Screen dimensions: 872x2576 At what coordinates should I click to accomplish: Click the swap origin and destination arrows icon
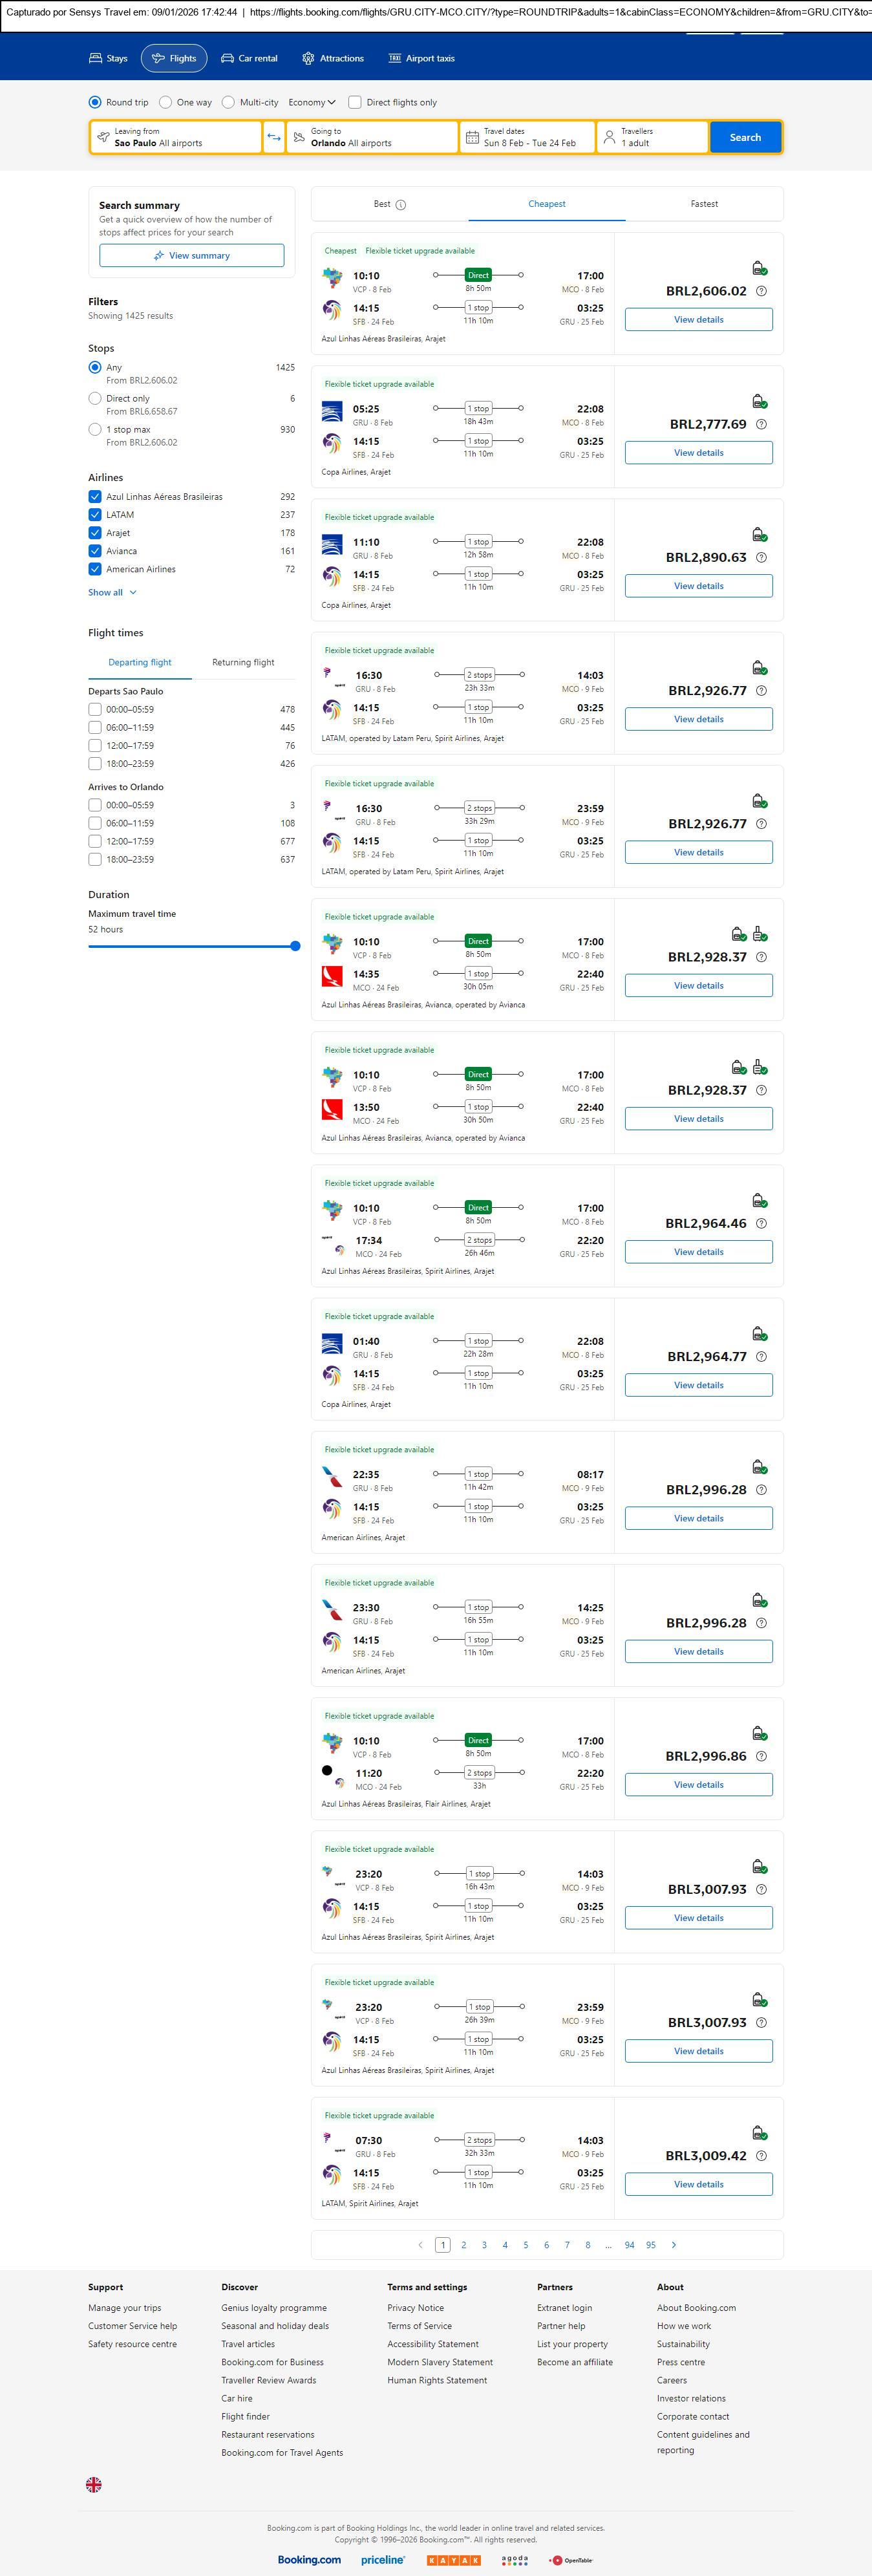tap(274, 137)
